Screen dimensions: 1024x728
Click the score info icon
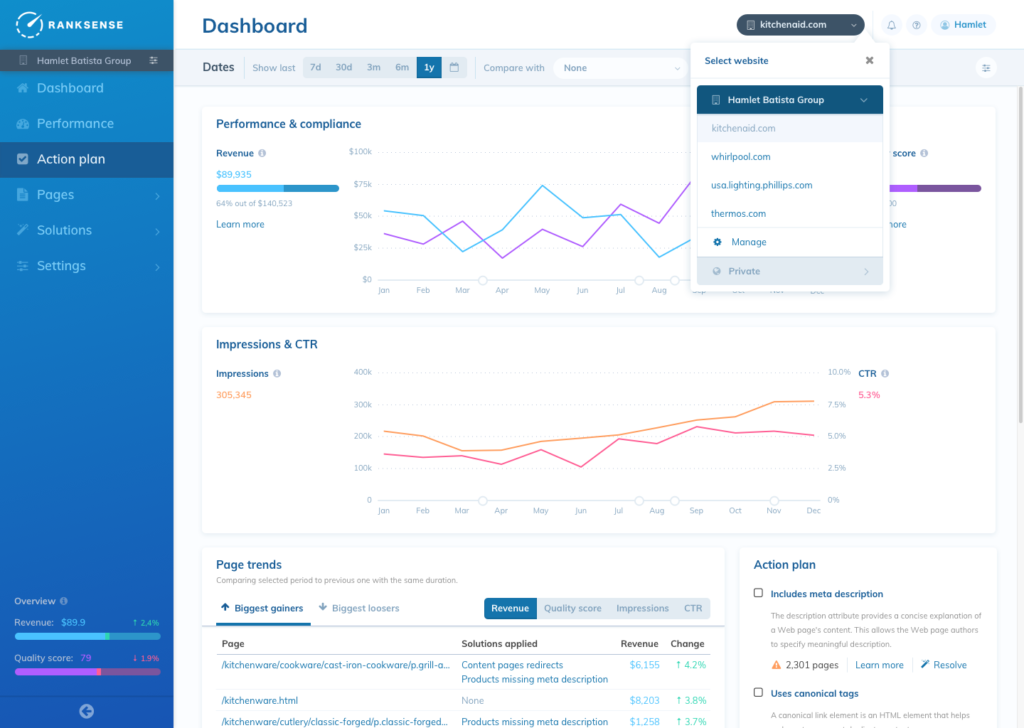point(924,153)
